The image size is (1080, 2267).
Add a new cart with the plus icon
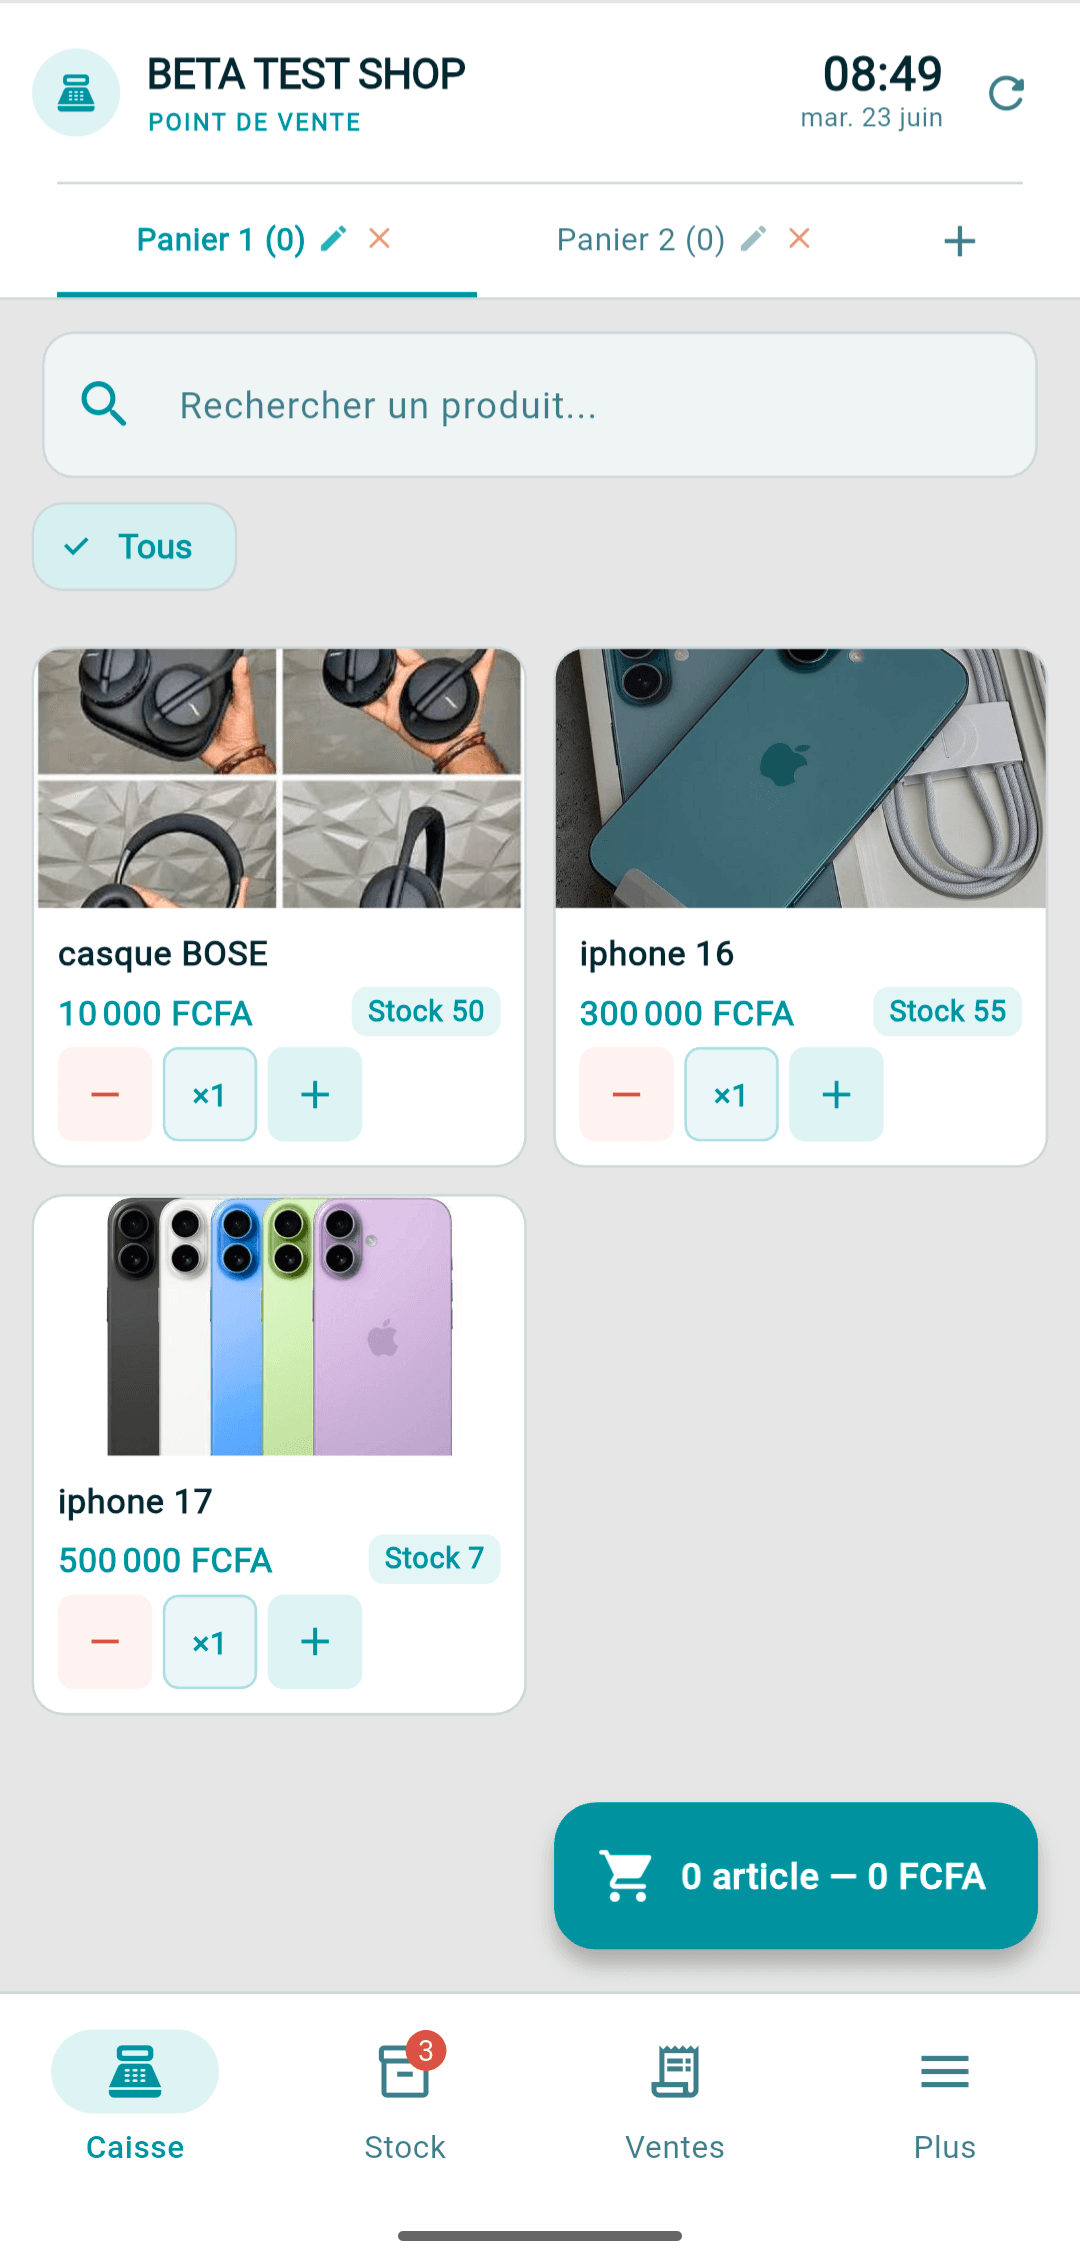click(959, 241)
